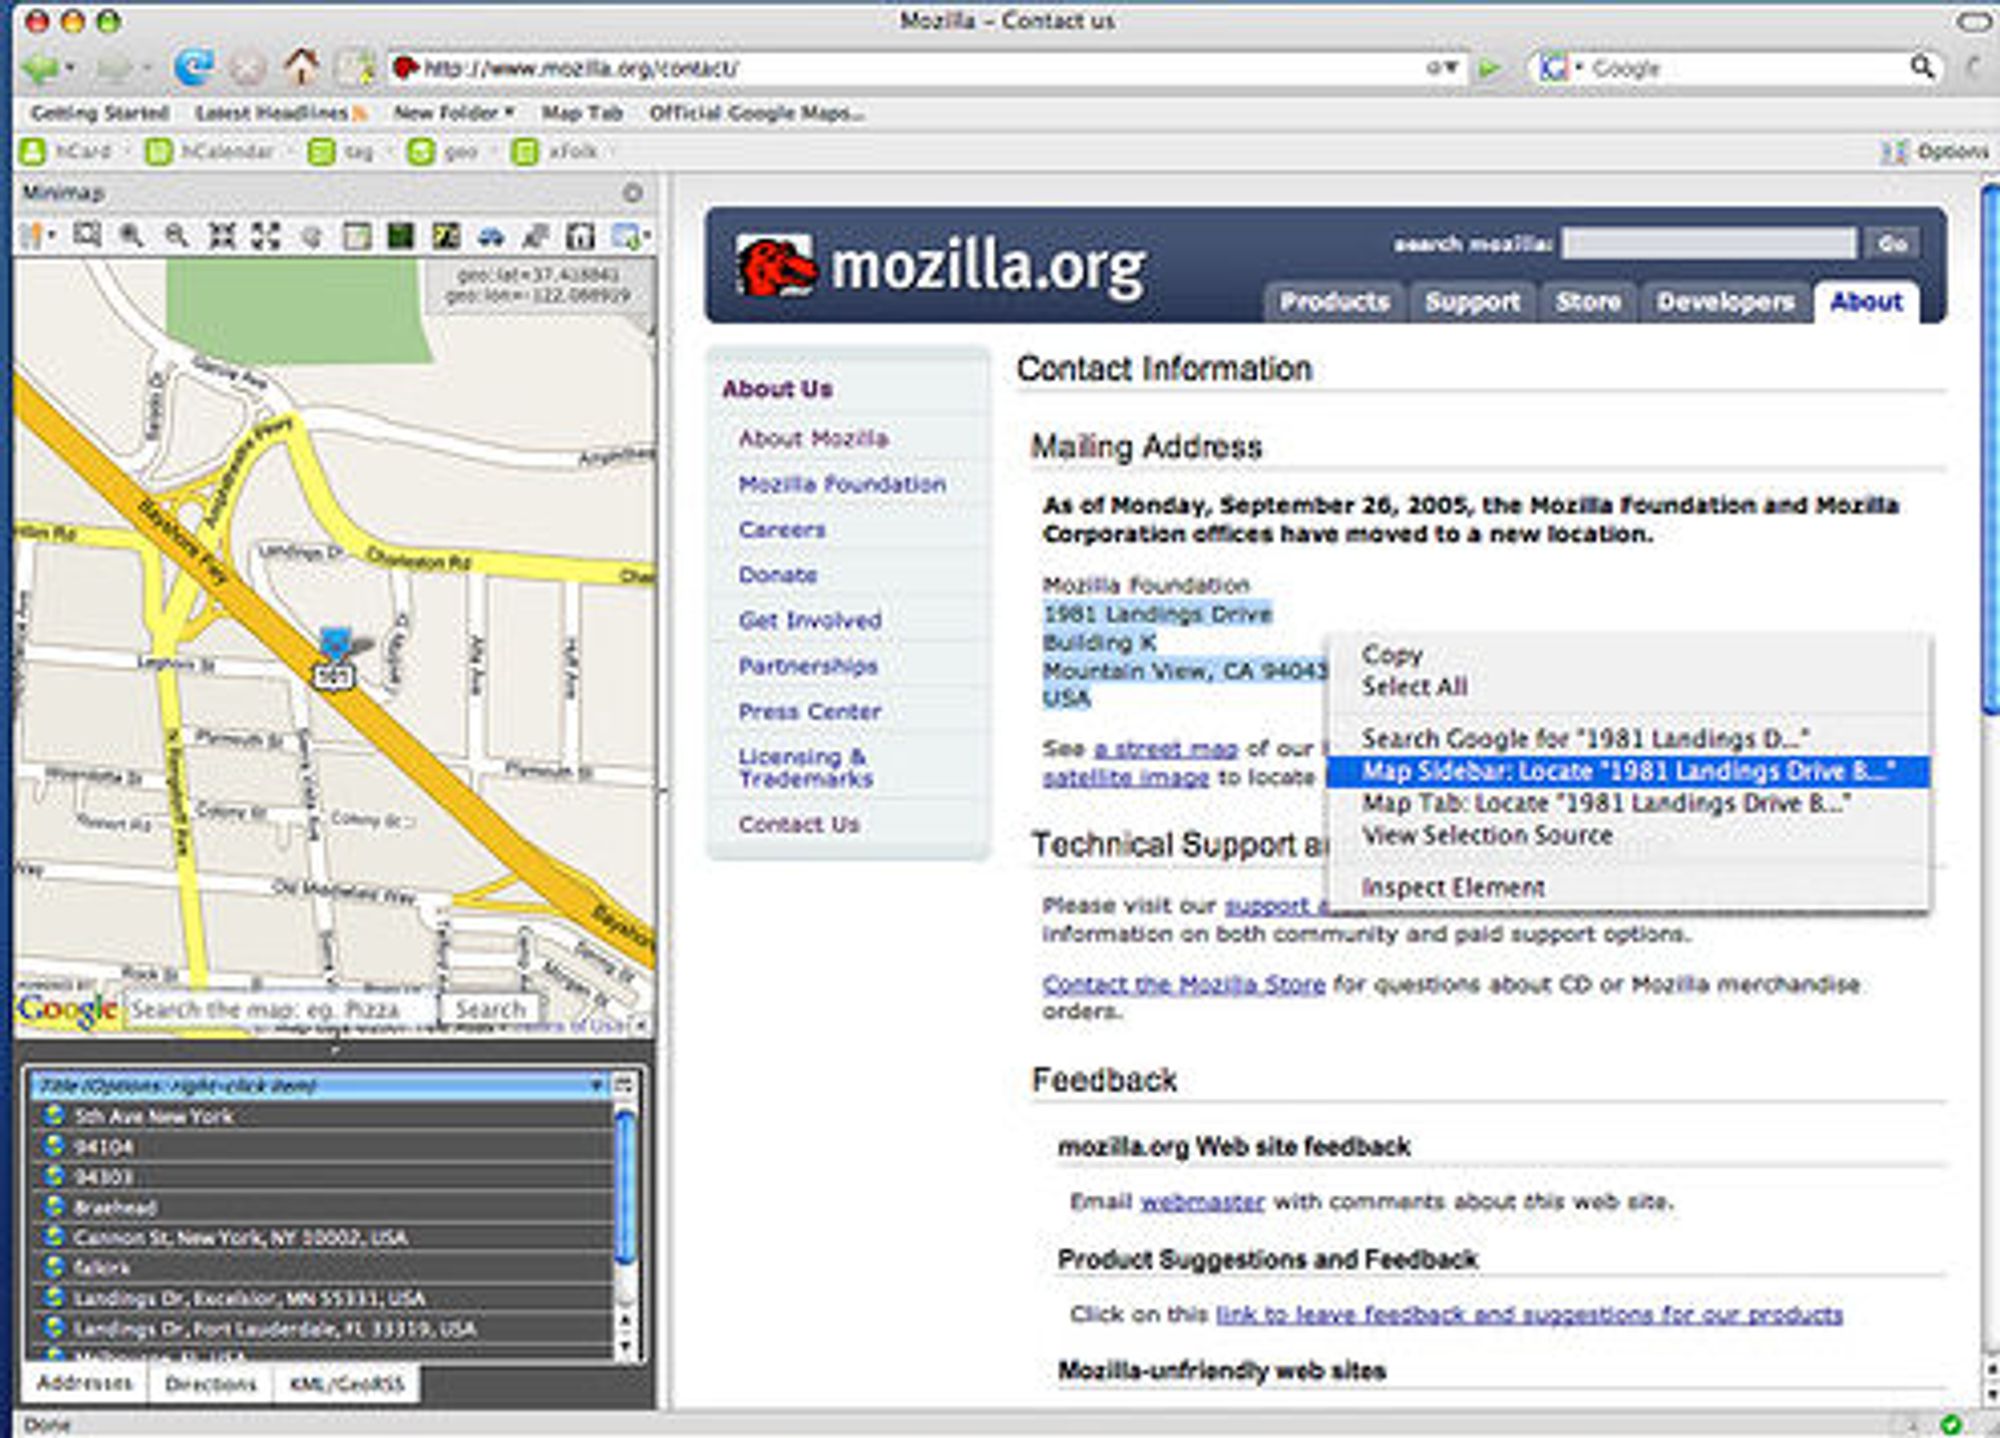Click the blue map marker on the map
2000x1438 pixels.
tap(335, 642)
